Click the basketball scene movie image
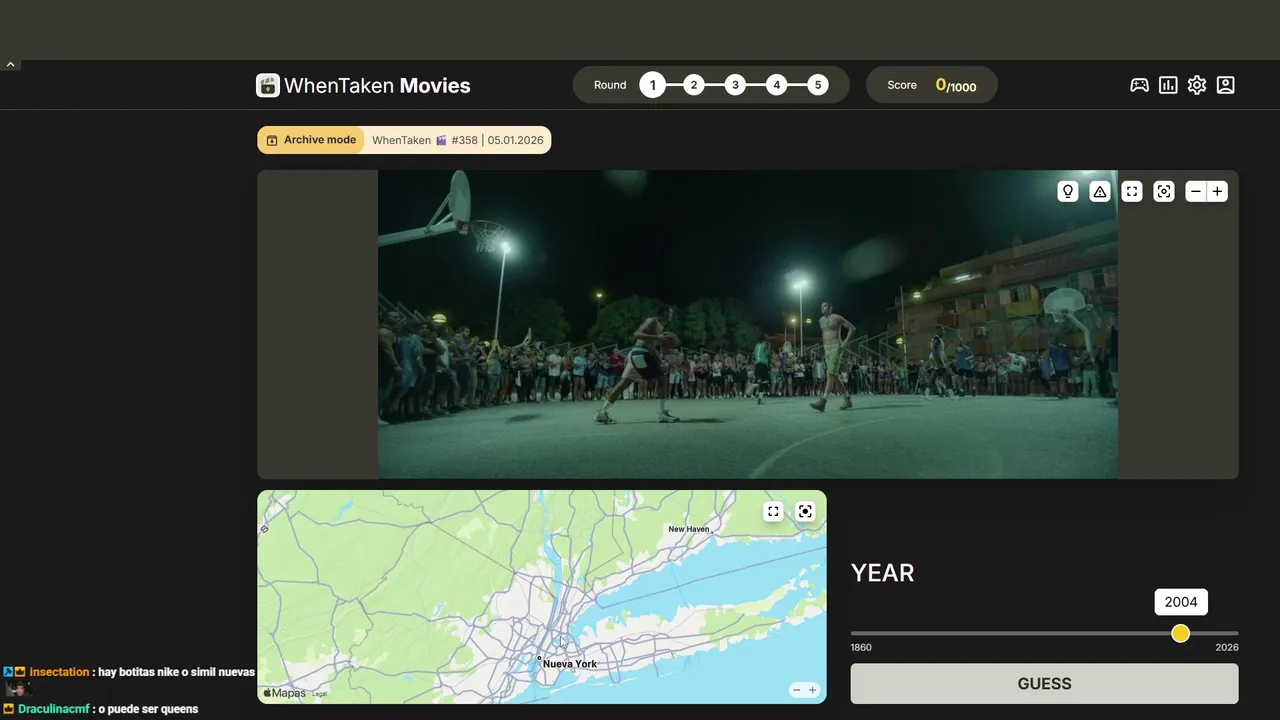Viewport: 1280px width, 720px height. pyautogui.click(x=748, y=324)
